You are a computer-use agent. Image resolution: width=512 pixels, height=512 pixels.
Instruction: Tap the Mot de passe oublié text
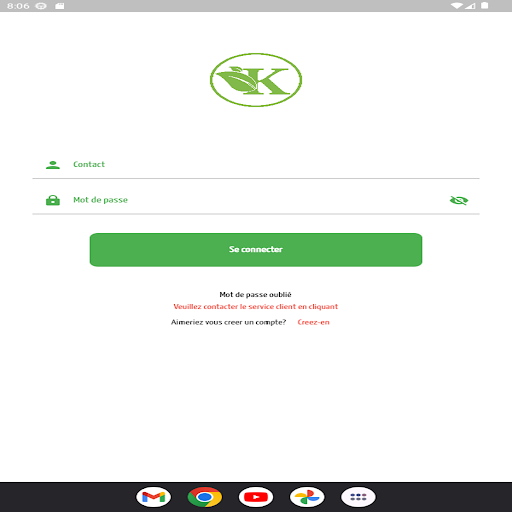(x=255, y=295)
